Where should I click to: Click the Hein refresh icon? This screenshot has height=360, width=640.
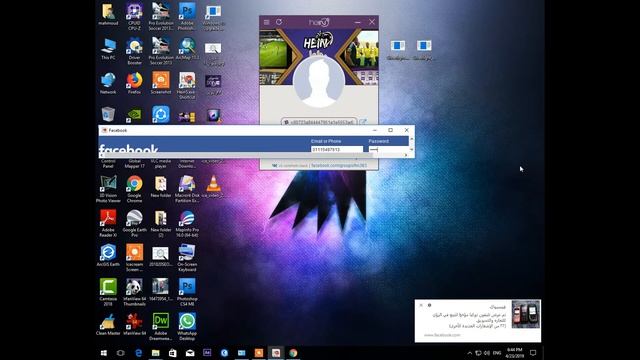[279, 22]
